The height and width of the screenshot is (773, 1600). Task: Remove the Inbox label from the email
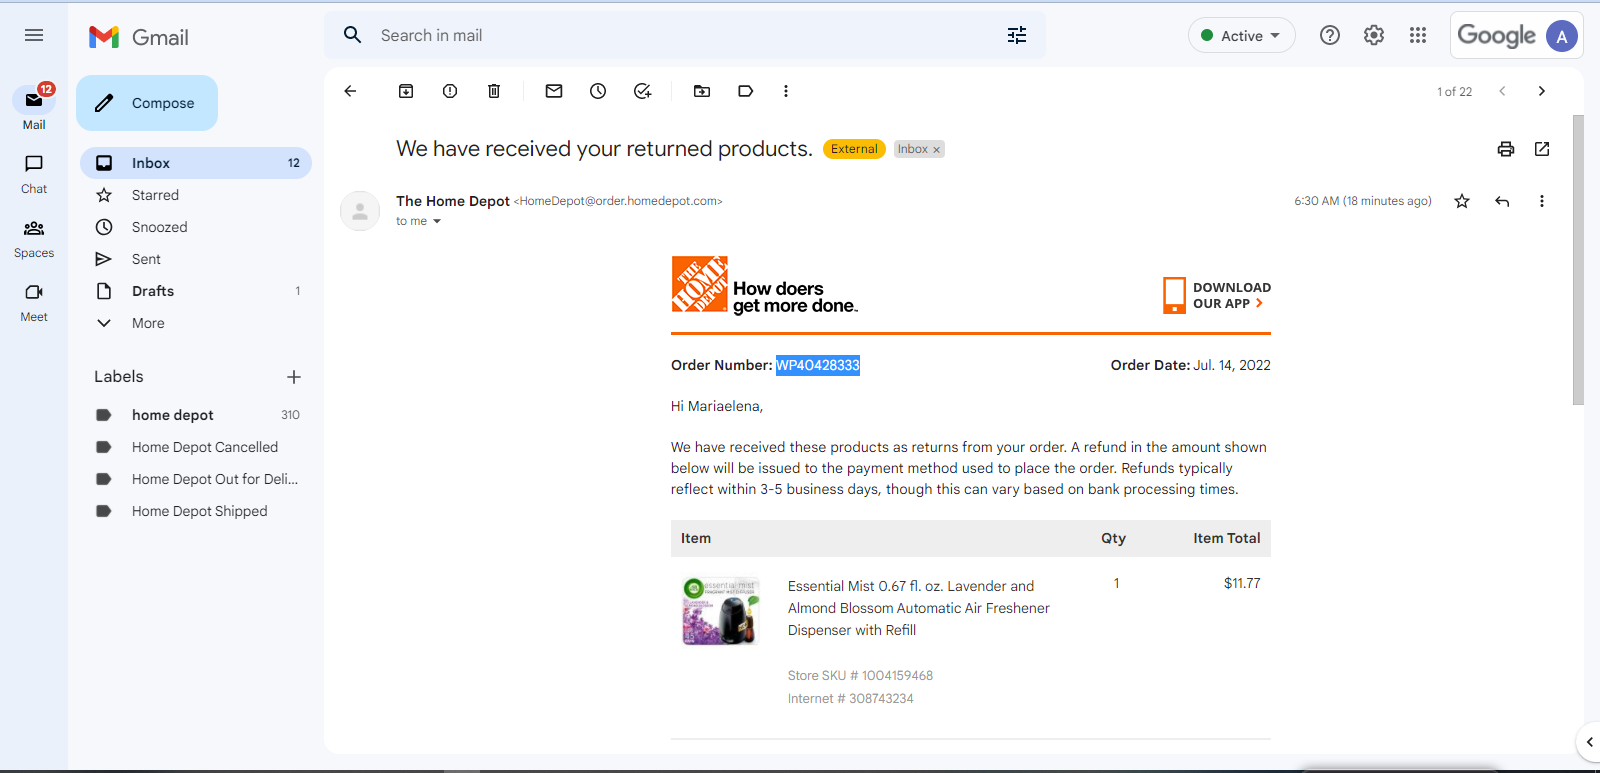[937, 150]
